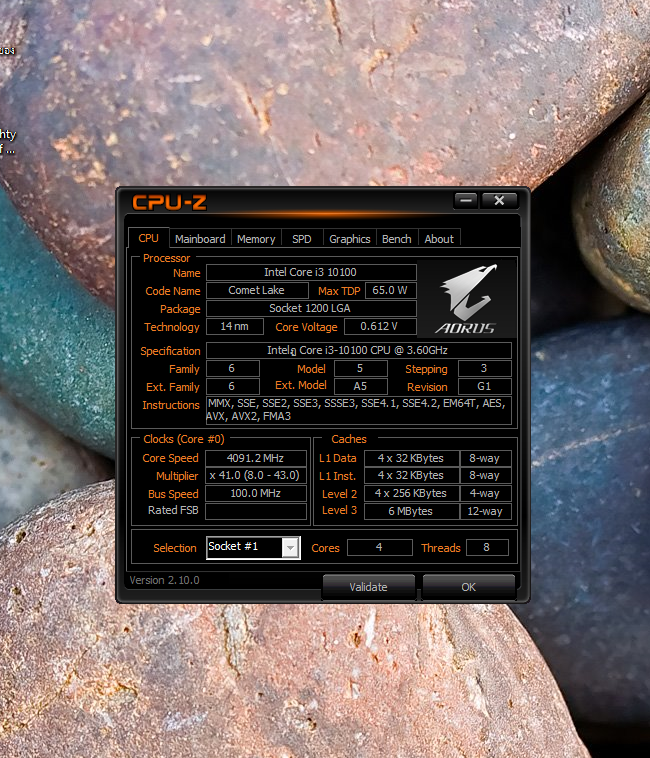650x758 pixels.
Task: Click the Stepping value 3
Action: click(484, 368)
